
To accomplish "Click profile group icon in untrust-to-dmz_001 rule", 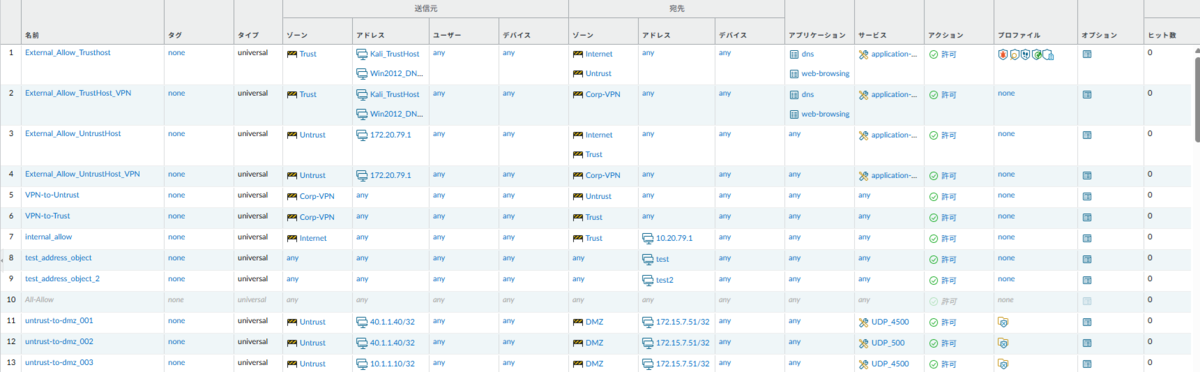I will (x=1003, y=322).
